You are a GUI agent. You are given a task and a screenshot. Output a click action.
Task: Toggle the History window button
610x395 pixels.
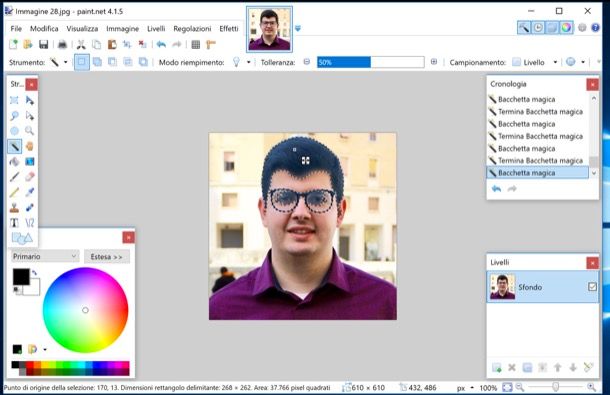pyautogui.click(x=538, y=28)
